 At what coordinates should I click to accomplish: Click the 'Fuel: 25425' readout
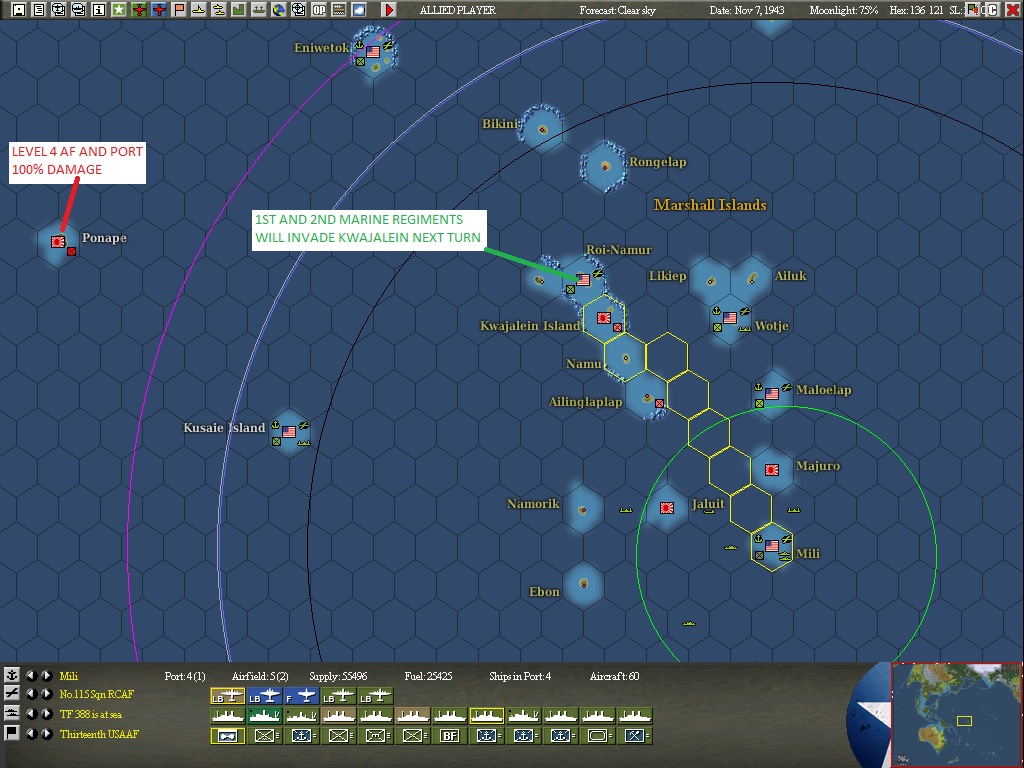pyautogui.click(x=428, y=676)
